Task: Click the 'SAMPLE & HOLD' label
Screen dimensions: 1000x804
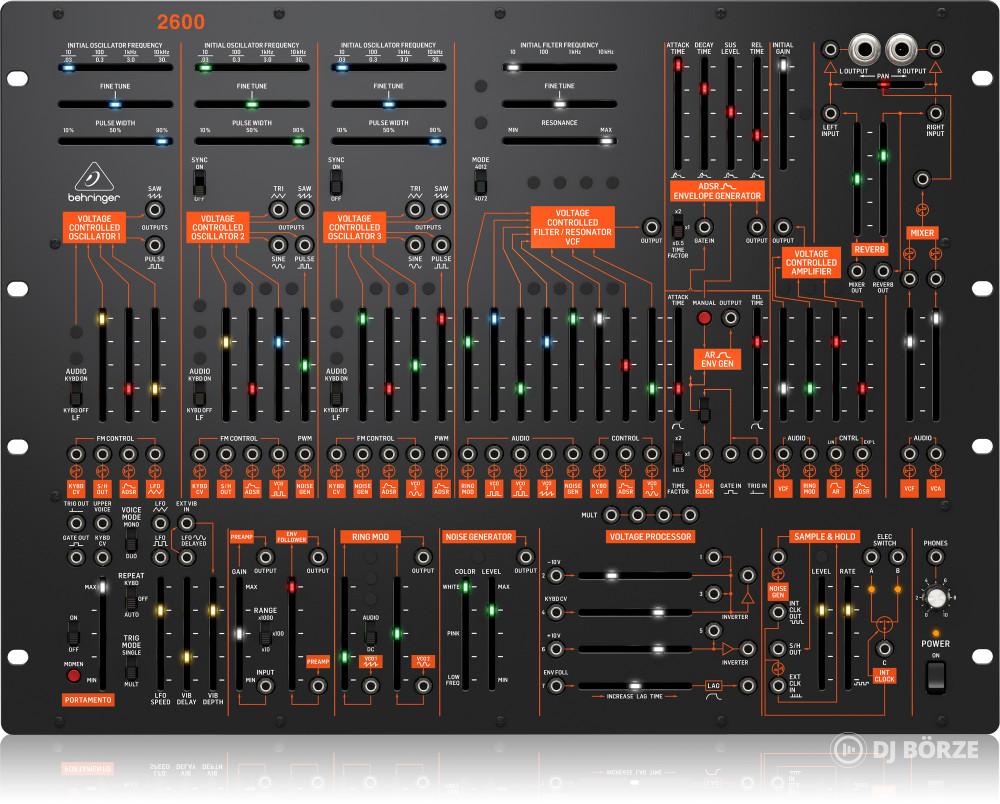Action: coord(825,537)
